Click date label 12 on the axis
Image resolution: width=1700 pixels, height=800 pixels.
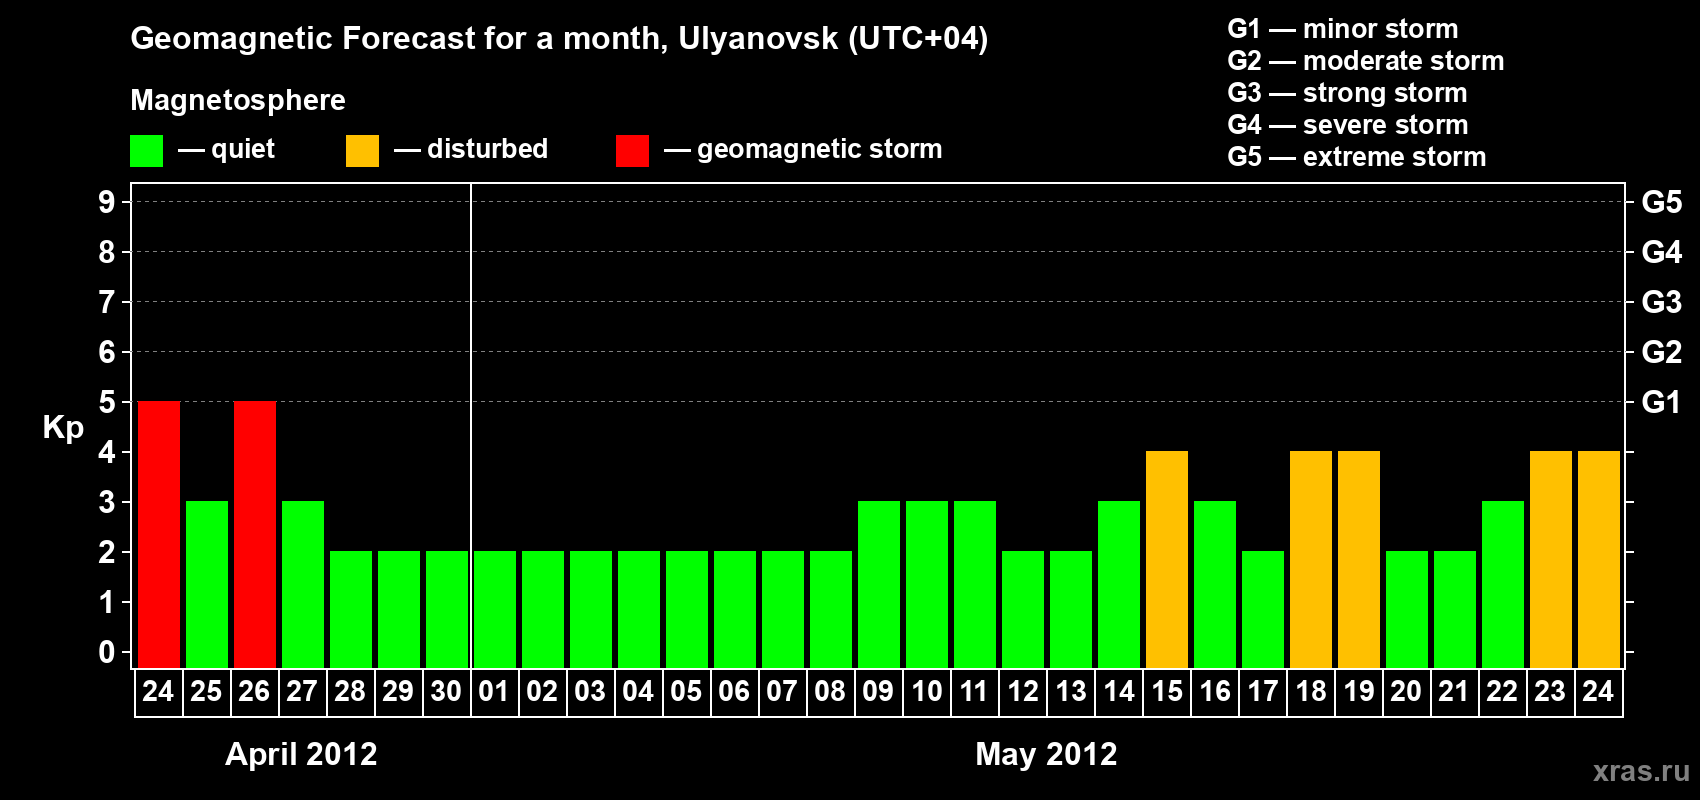point(1023,691)
